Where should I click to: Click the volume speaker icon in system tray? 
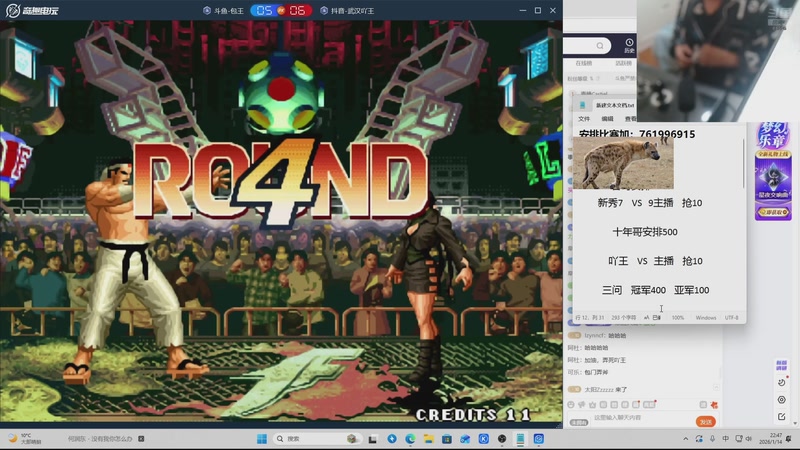748,439
